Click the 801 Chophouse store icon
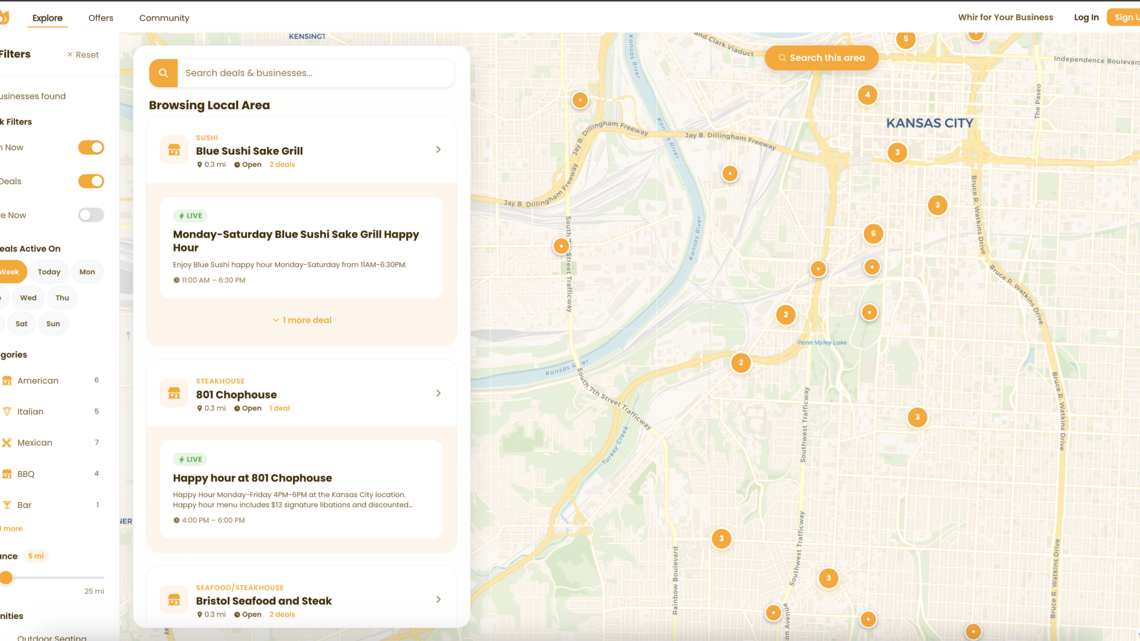 (x=174, y=393)
